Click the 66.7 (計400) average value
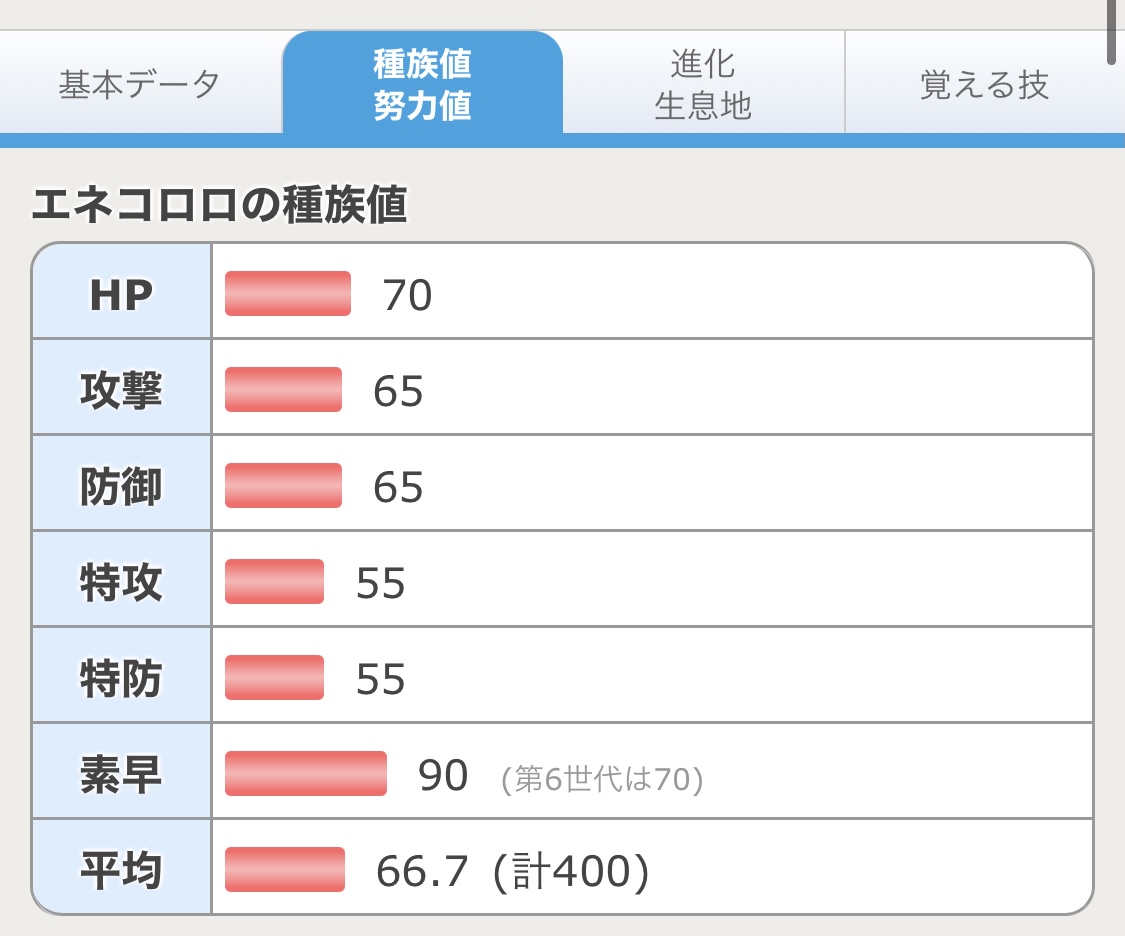 click(x=513, y=871)
